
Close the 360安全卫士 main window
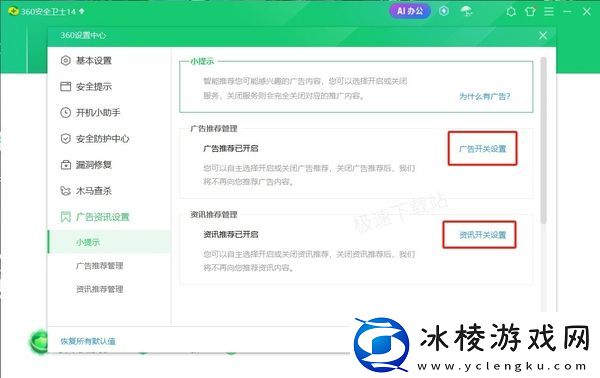[x=587, y=11]
